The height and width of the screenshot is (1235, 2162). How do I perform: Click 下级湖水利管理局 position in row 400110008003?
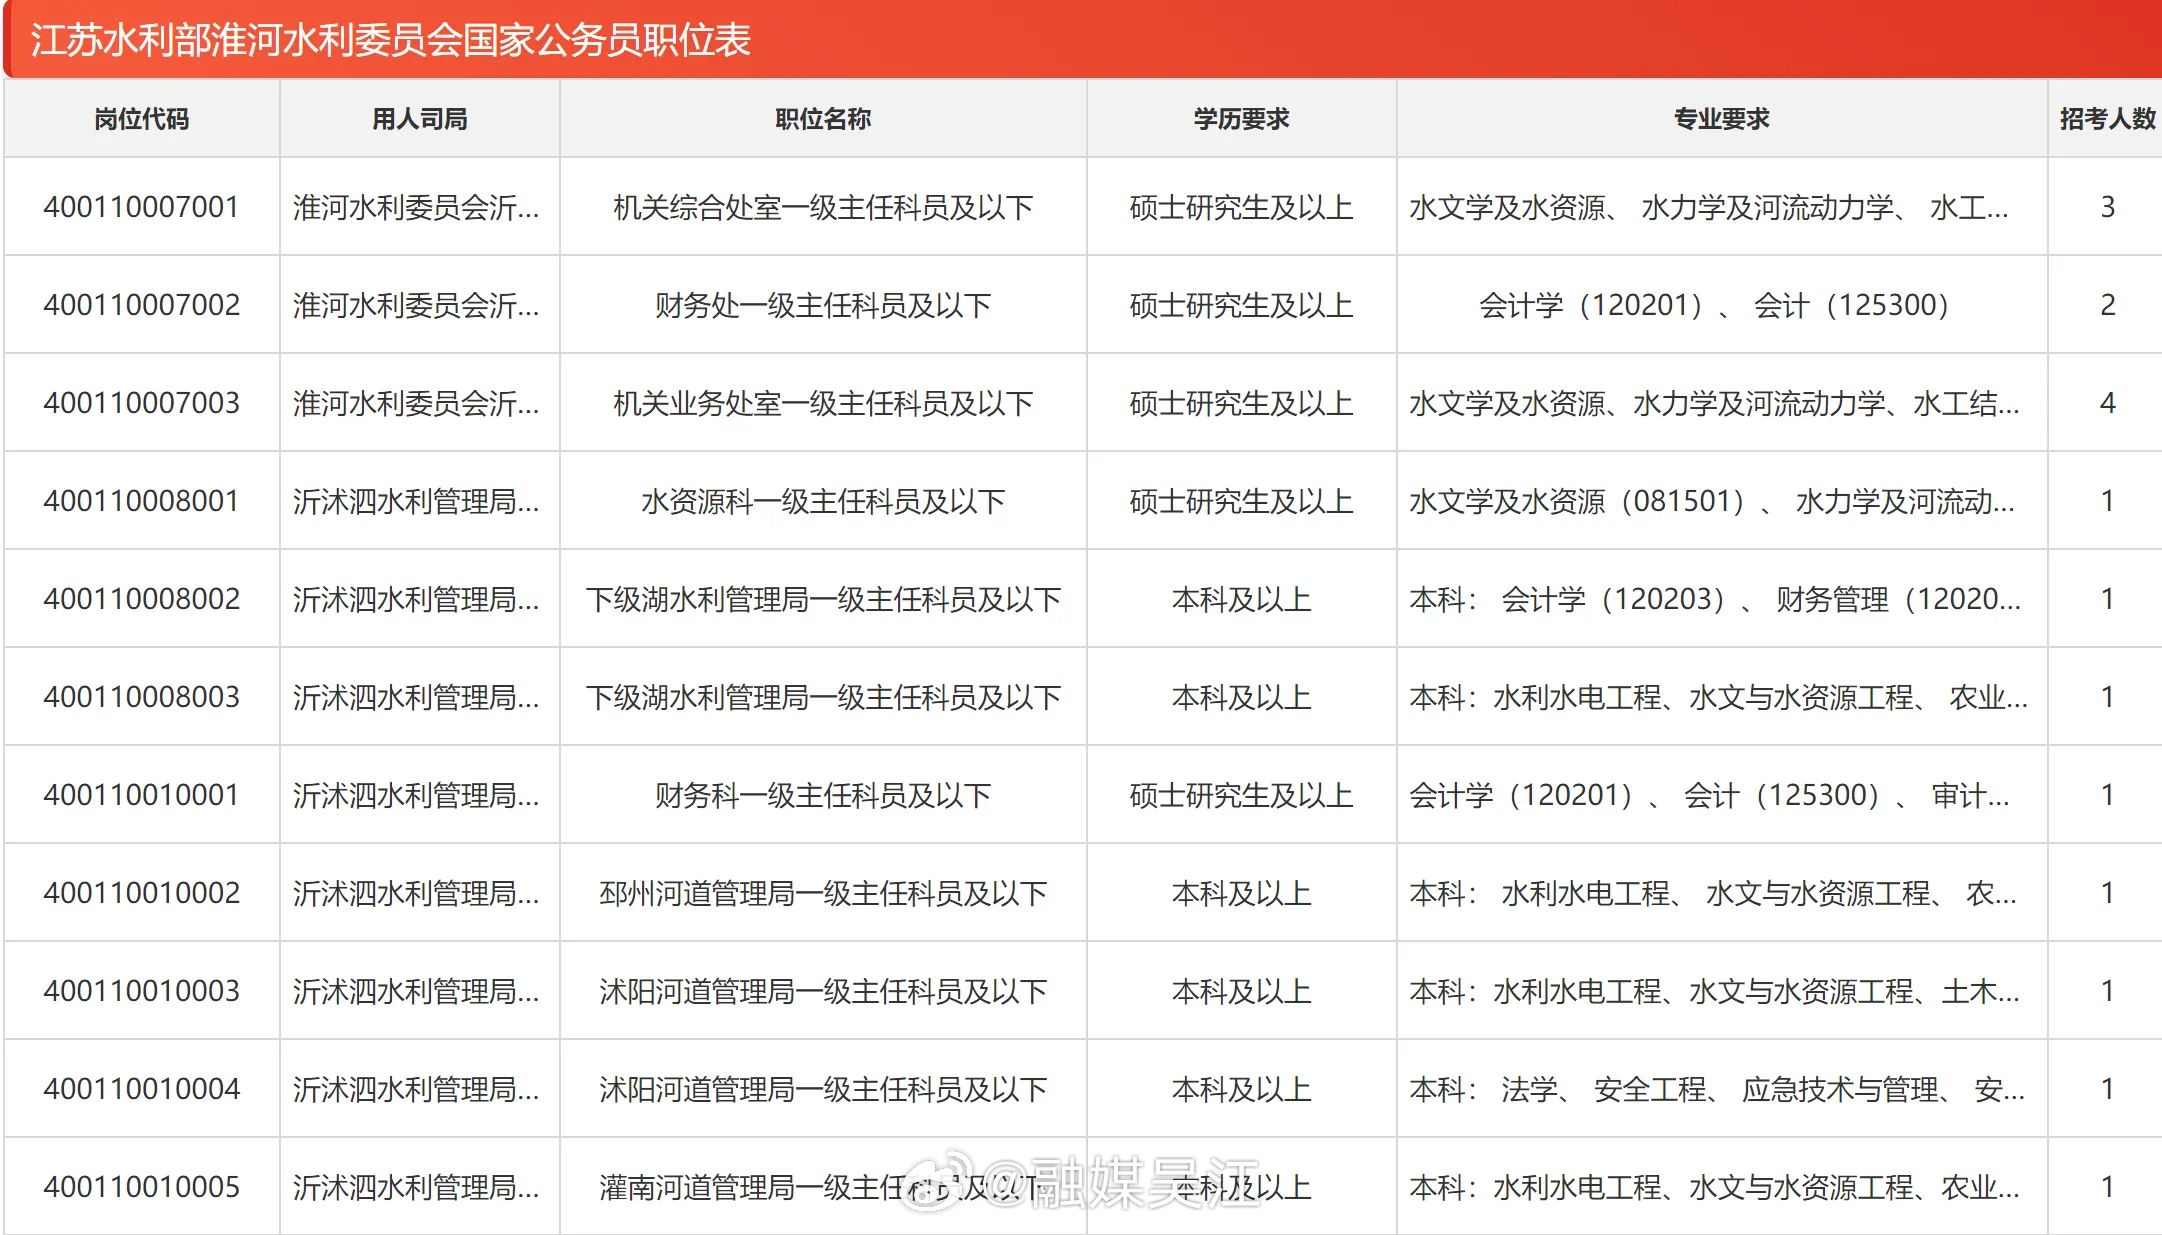point(823,697)
